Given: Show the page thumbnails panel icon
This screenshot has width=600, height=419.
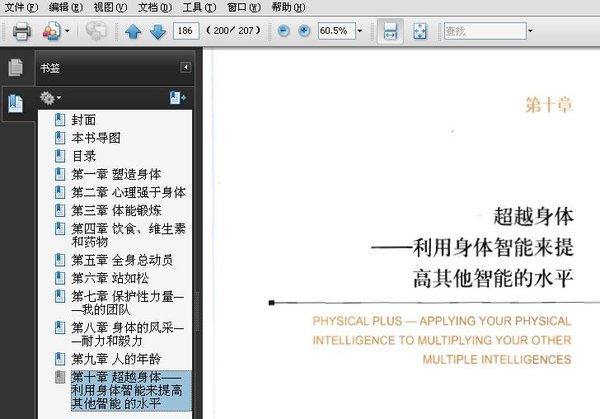Looking at the screenshot, I should coord(16,67).
